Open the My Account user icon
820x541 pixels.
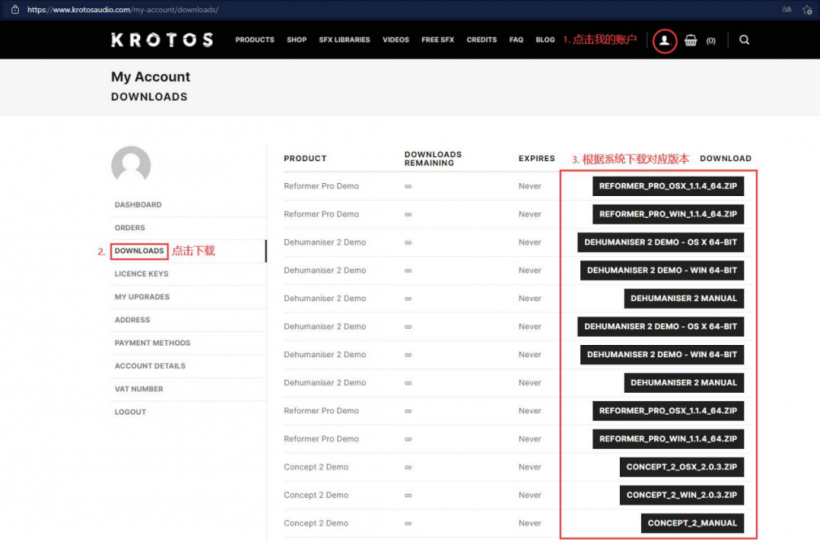click(664, 40)
